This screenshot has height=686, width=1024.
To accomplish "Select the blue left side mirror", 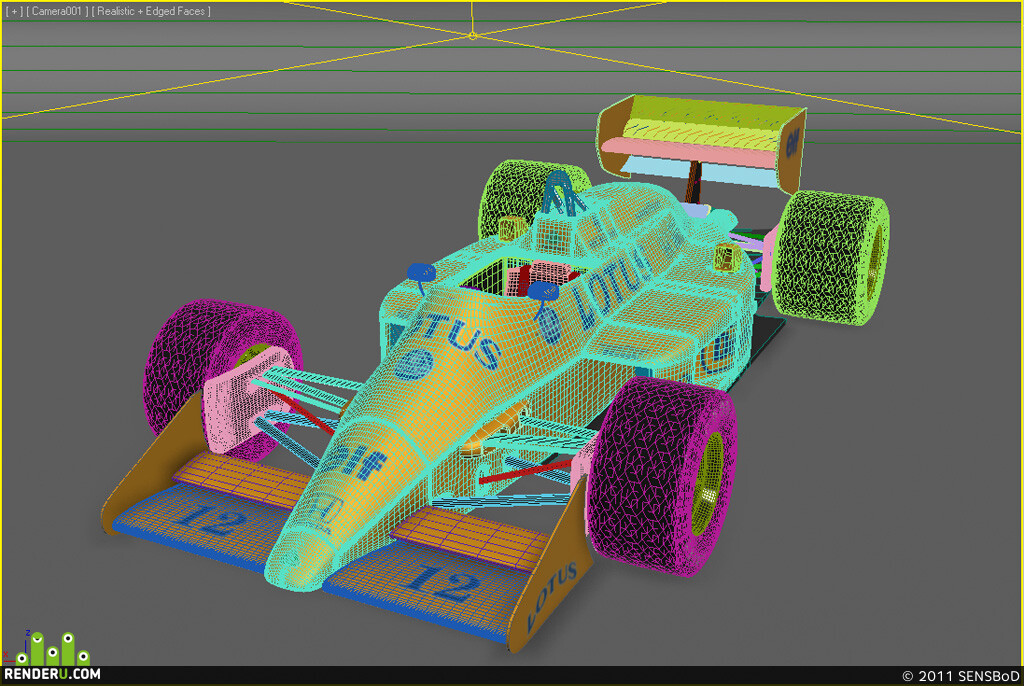I will [x=421, y=272].
